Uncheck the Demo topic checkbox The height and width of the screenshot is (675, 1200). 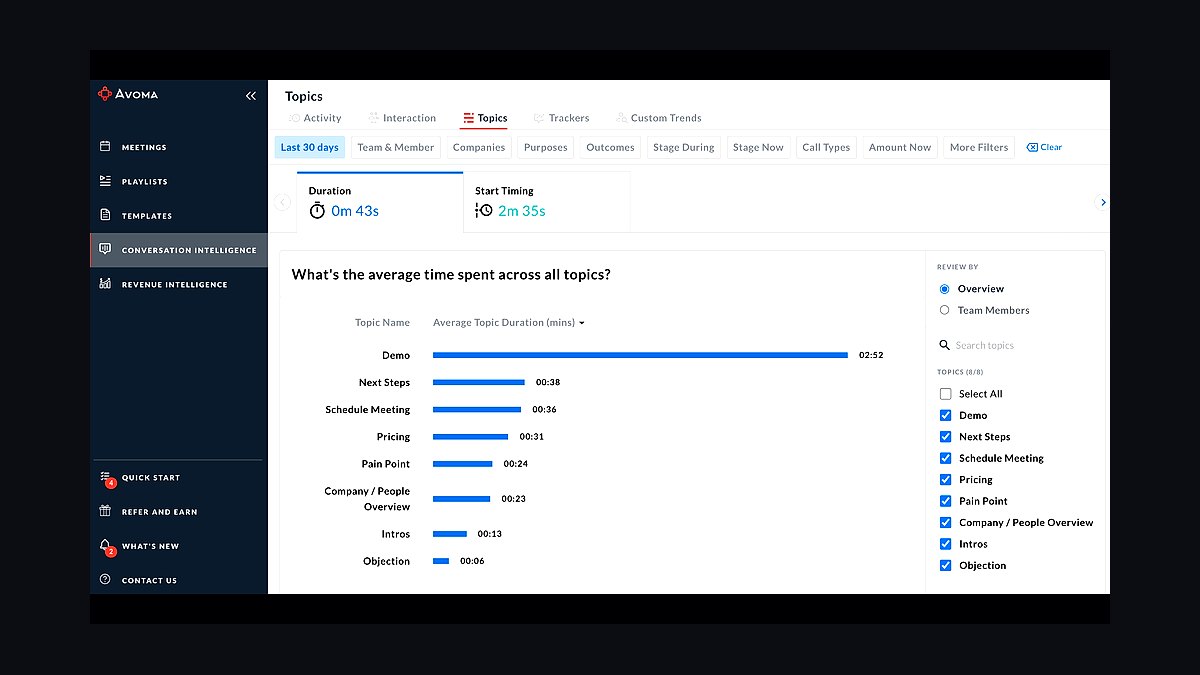(945, 415)
